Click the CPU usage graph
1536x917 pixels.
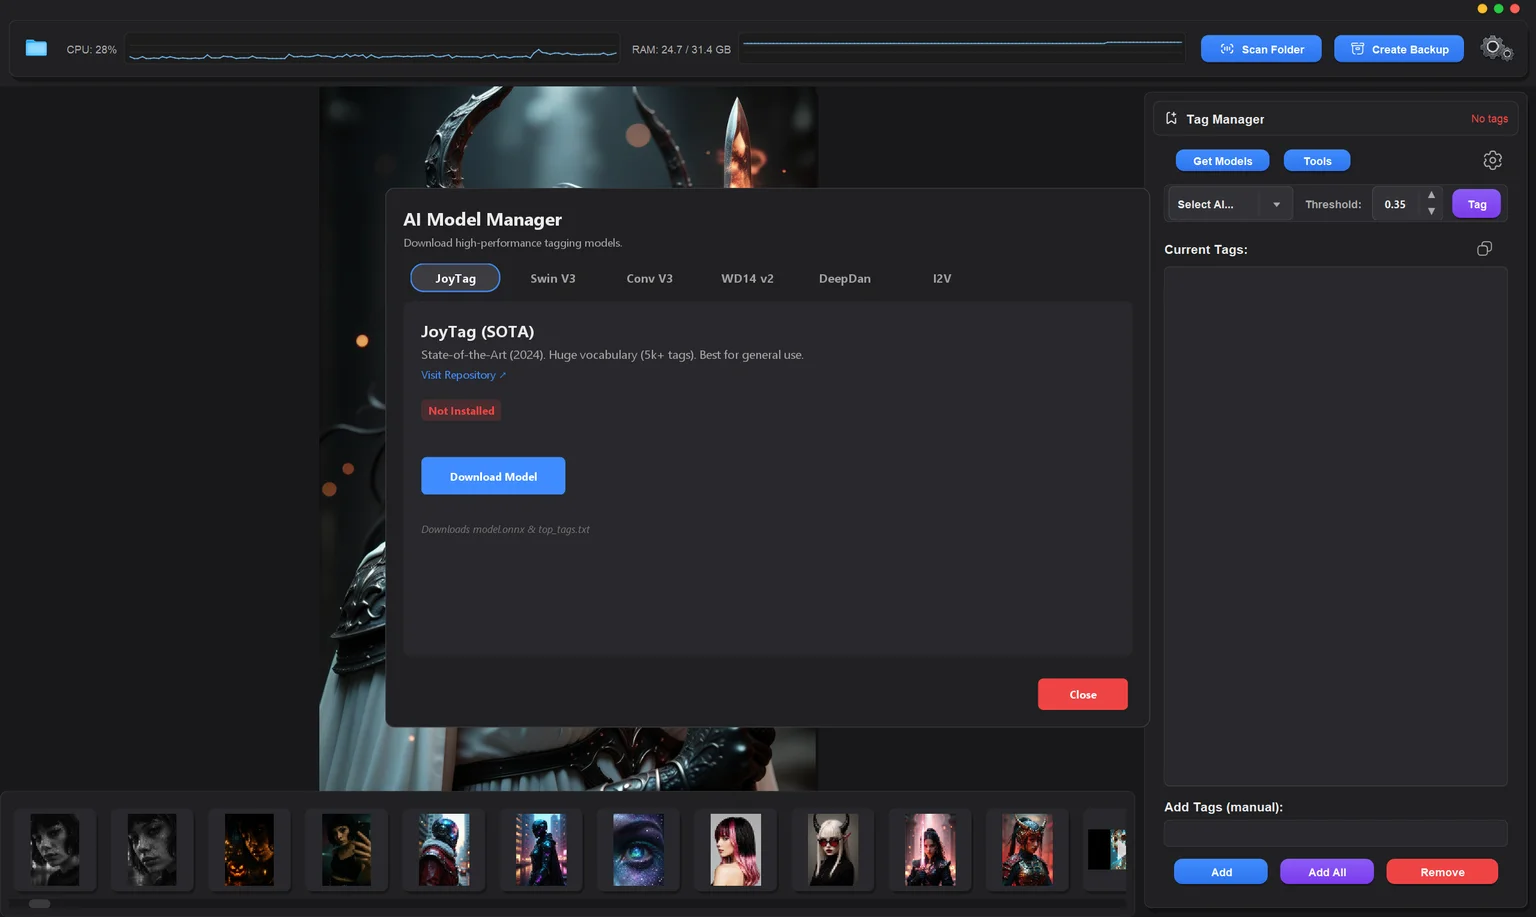(372, 49)
